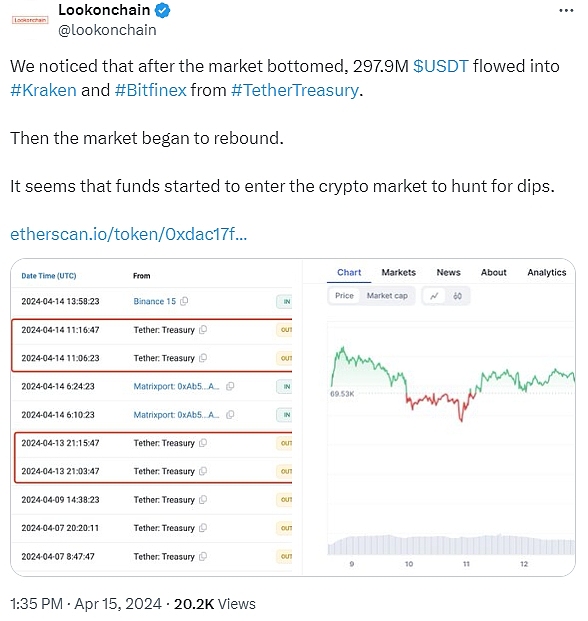Copy the Binance 15 address icon
588x621 pixels.
(184, 301)
